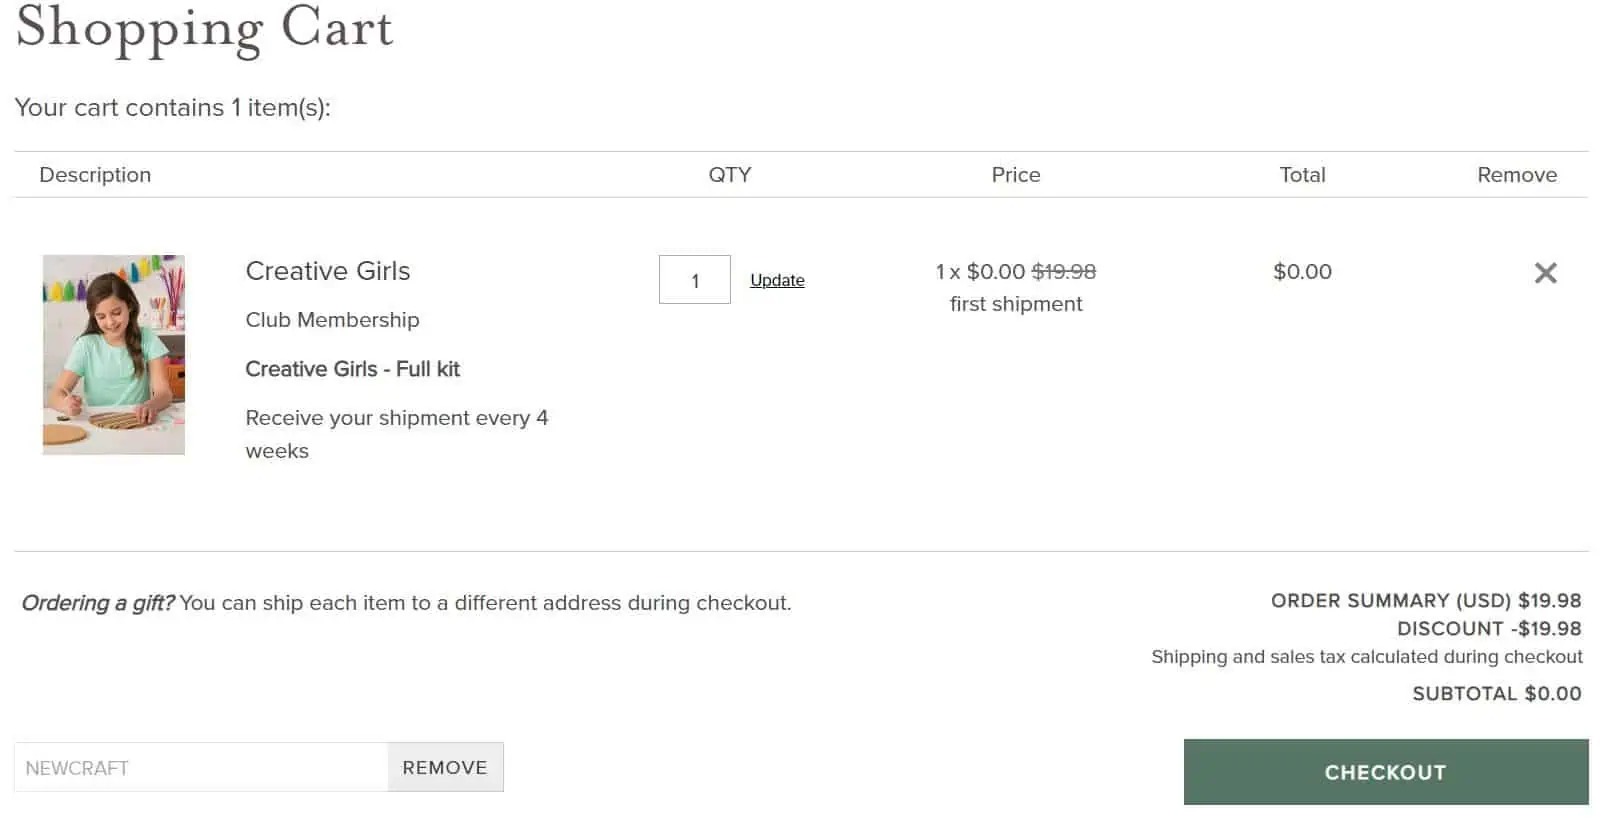The width and height of the screenshot is (1601, 832).
Task: Click the Shopping Cart page heading
Action: [205, 28]
